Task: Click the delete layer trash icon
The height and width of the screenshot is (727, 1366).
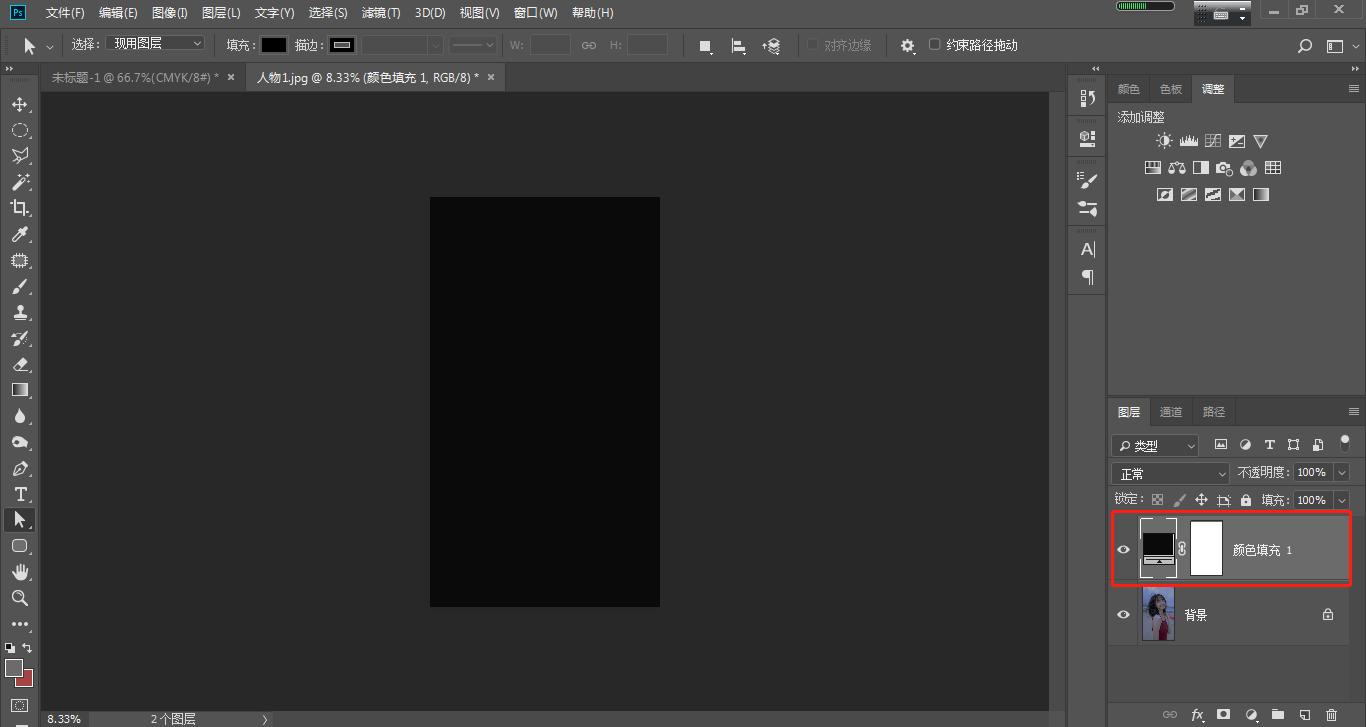Action: point(1330,715)
